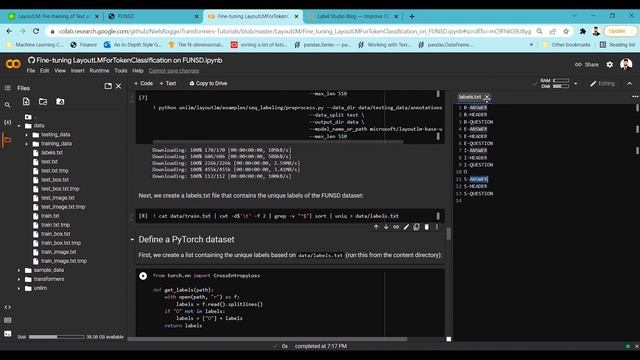Open labels.txt in file tree
Image resolution: width=640 pixels, height=360 pixels.
click(52, 153)
